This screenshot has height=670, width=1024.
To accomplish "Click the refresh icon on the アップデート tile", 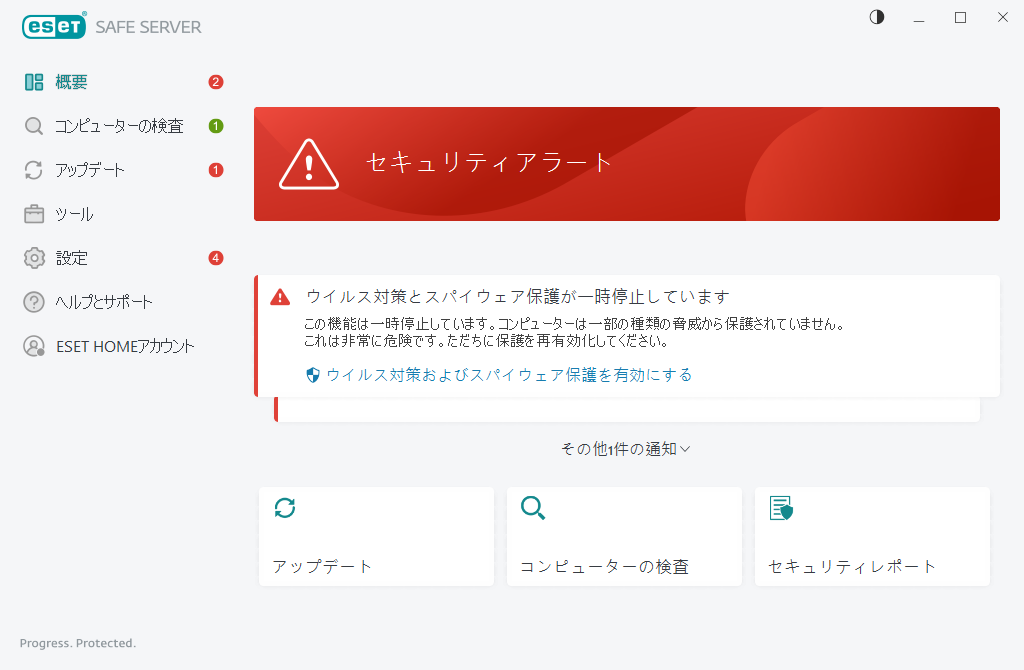I will click(x=285, y=508).
